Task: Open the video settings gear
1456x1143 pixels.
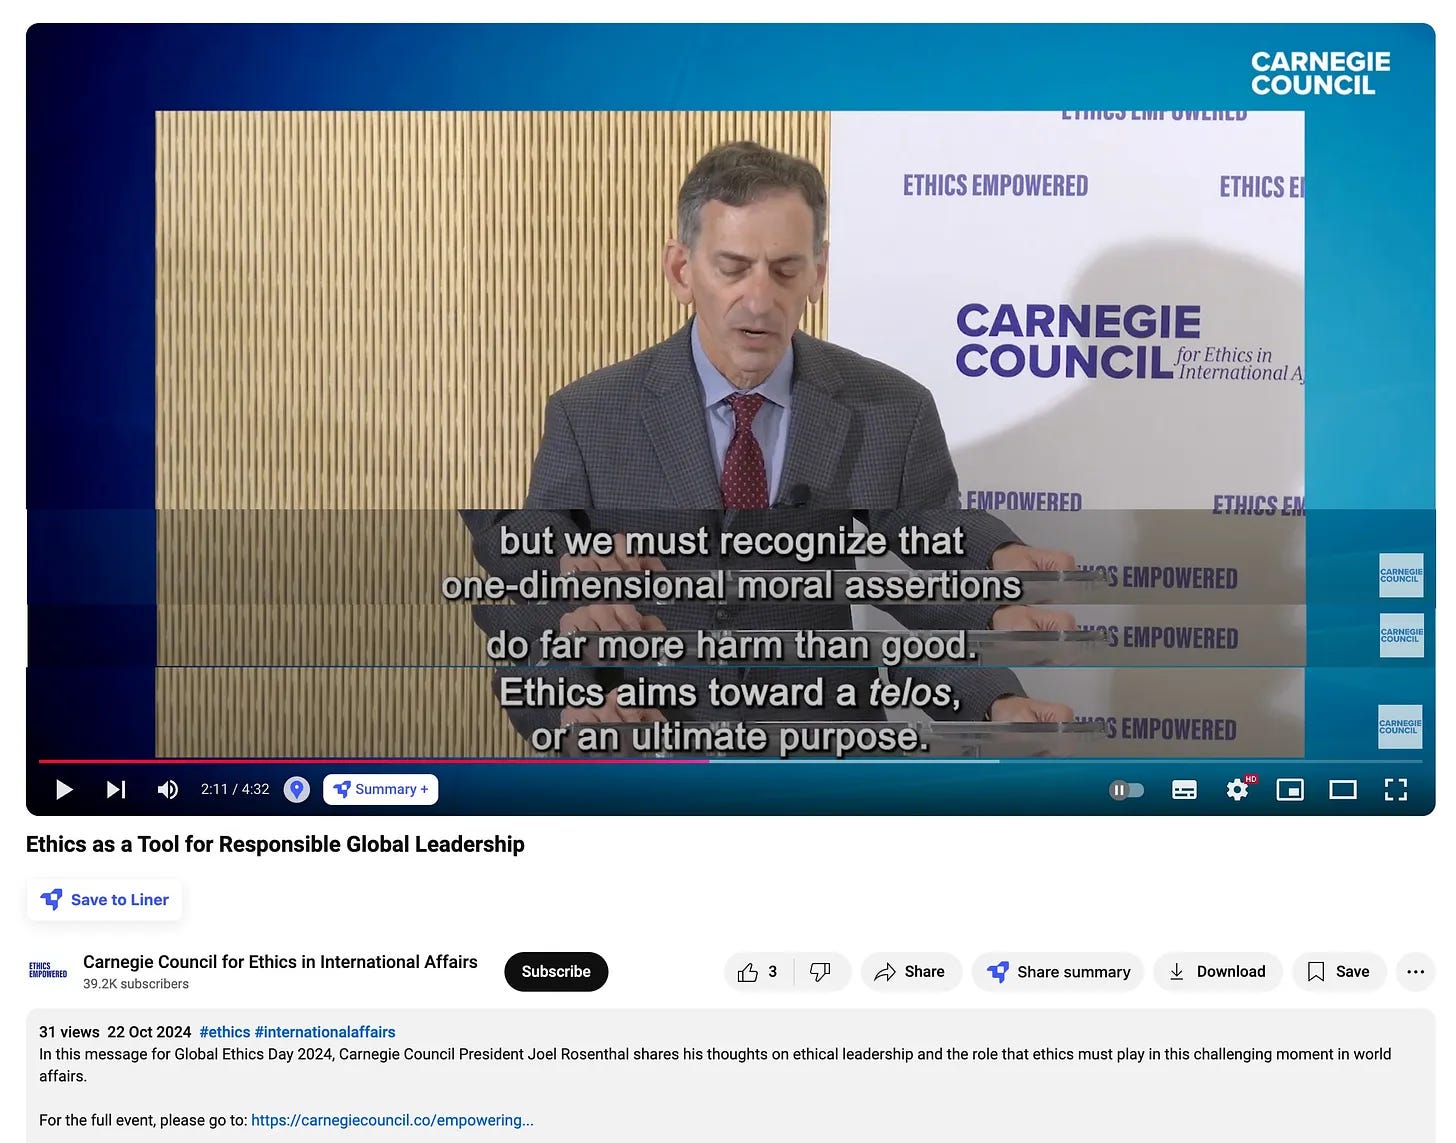Action: tap(1238, 790)
